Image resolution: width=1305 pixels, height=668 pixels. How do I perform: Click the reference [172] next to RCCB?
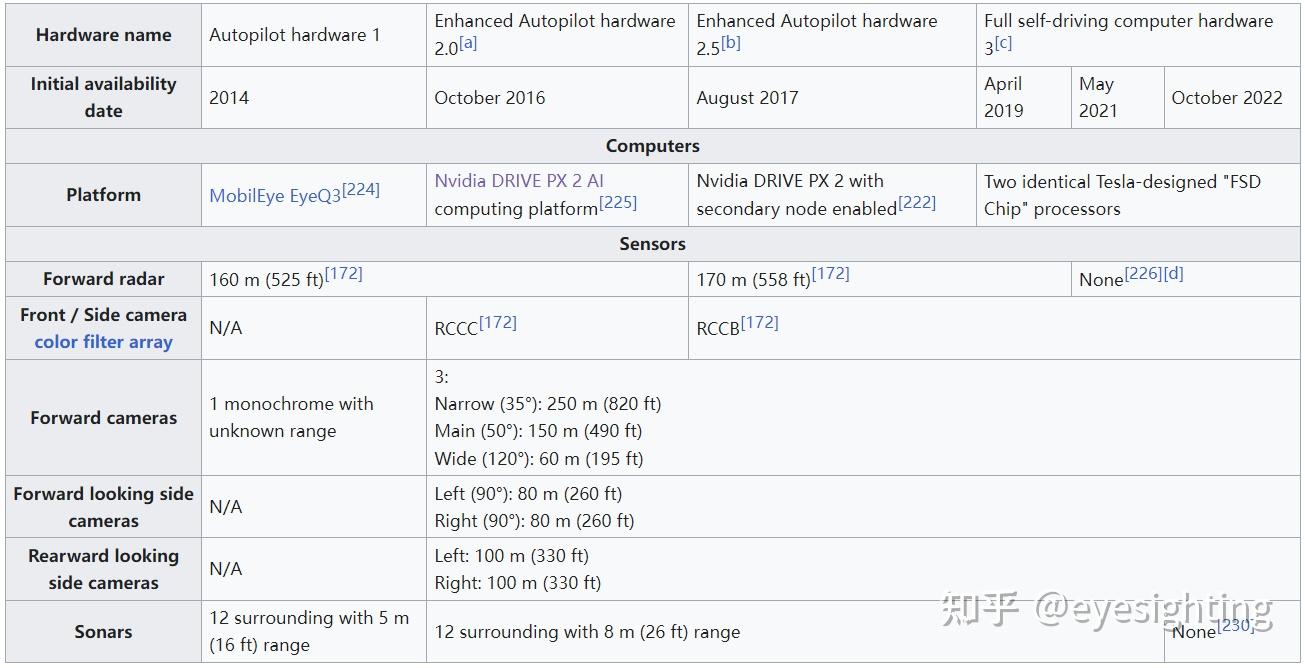[x=759, y=322]
